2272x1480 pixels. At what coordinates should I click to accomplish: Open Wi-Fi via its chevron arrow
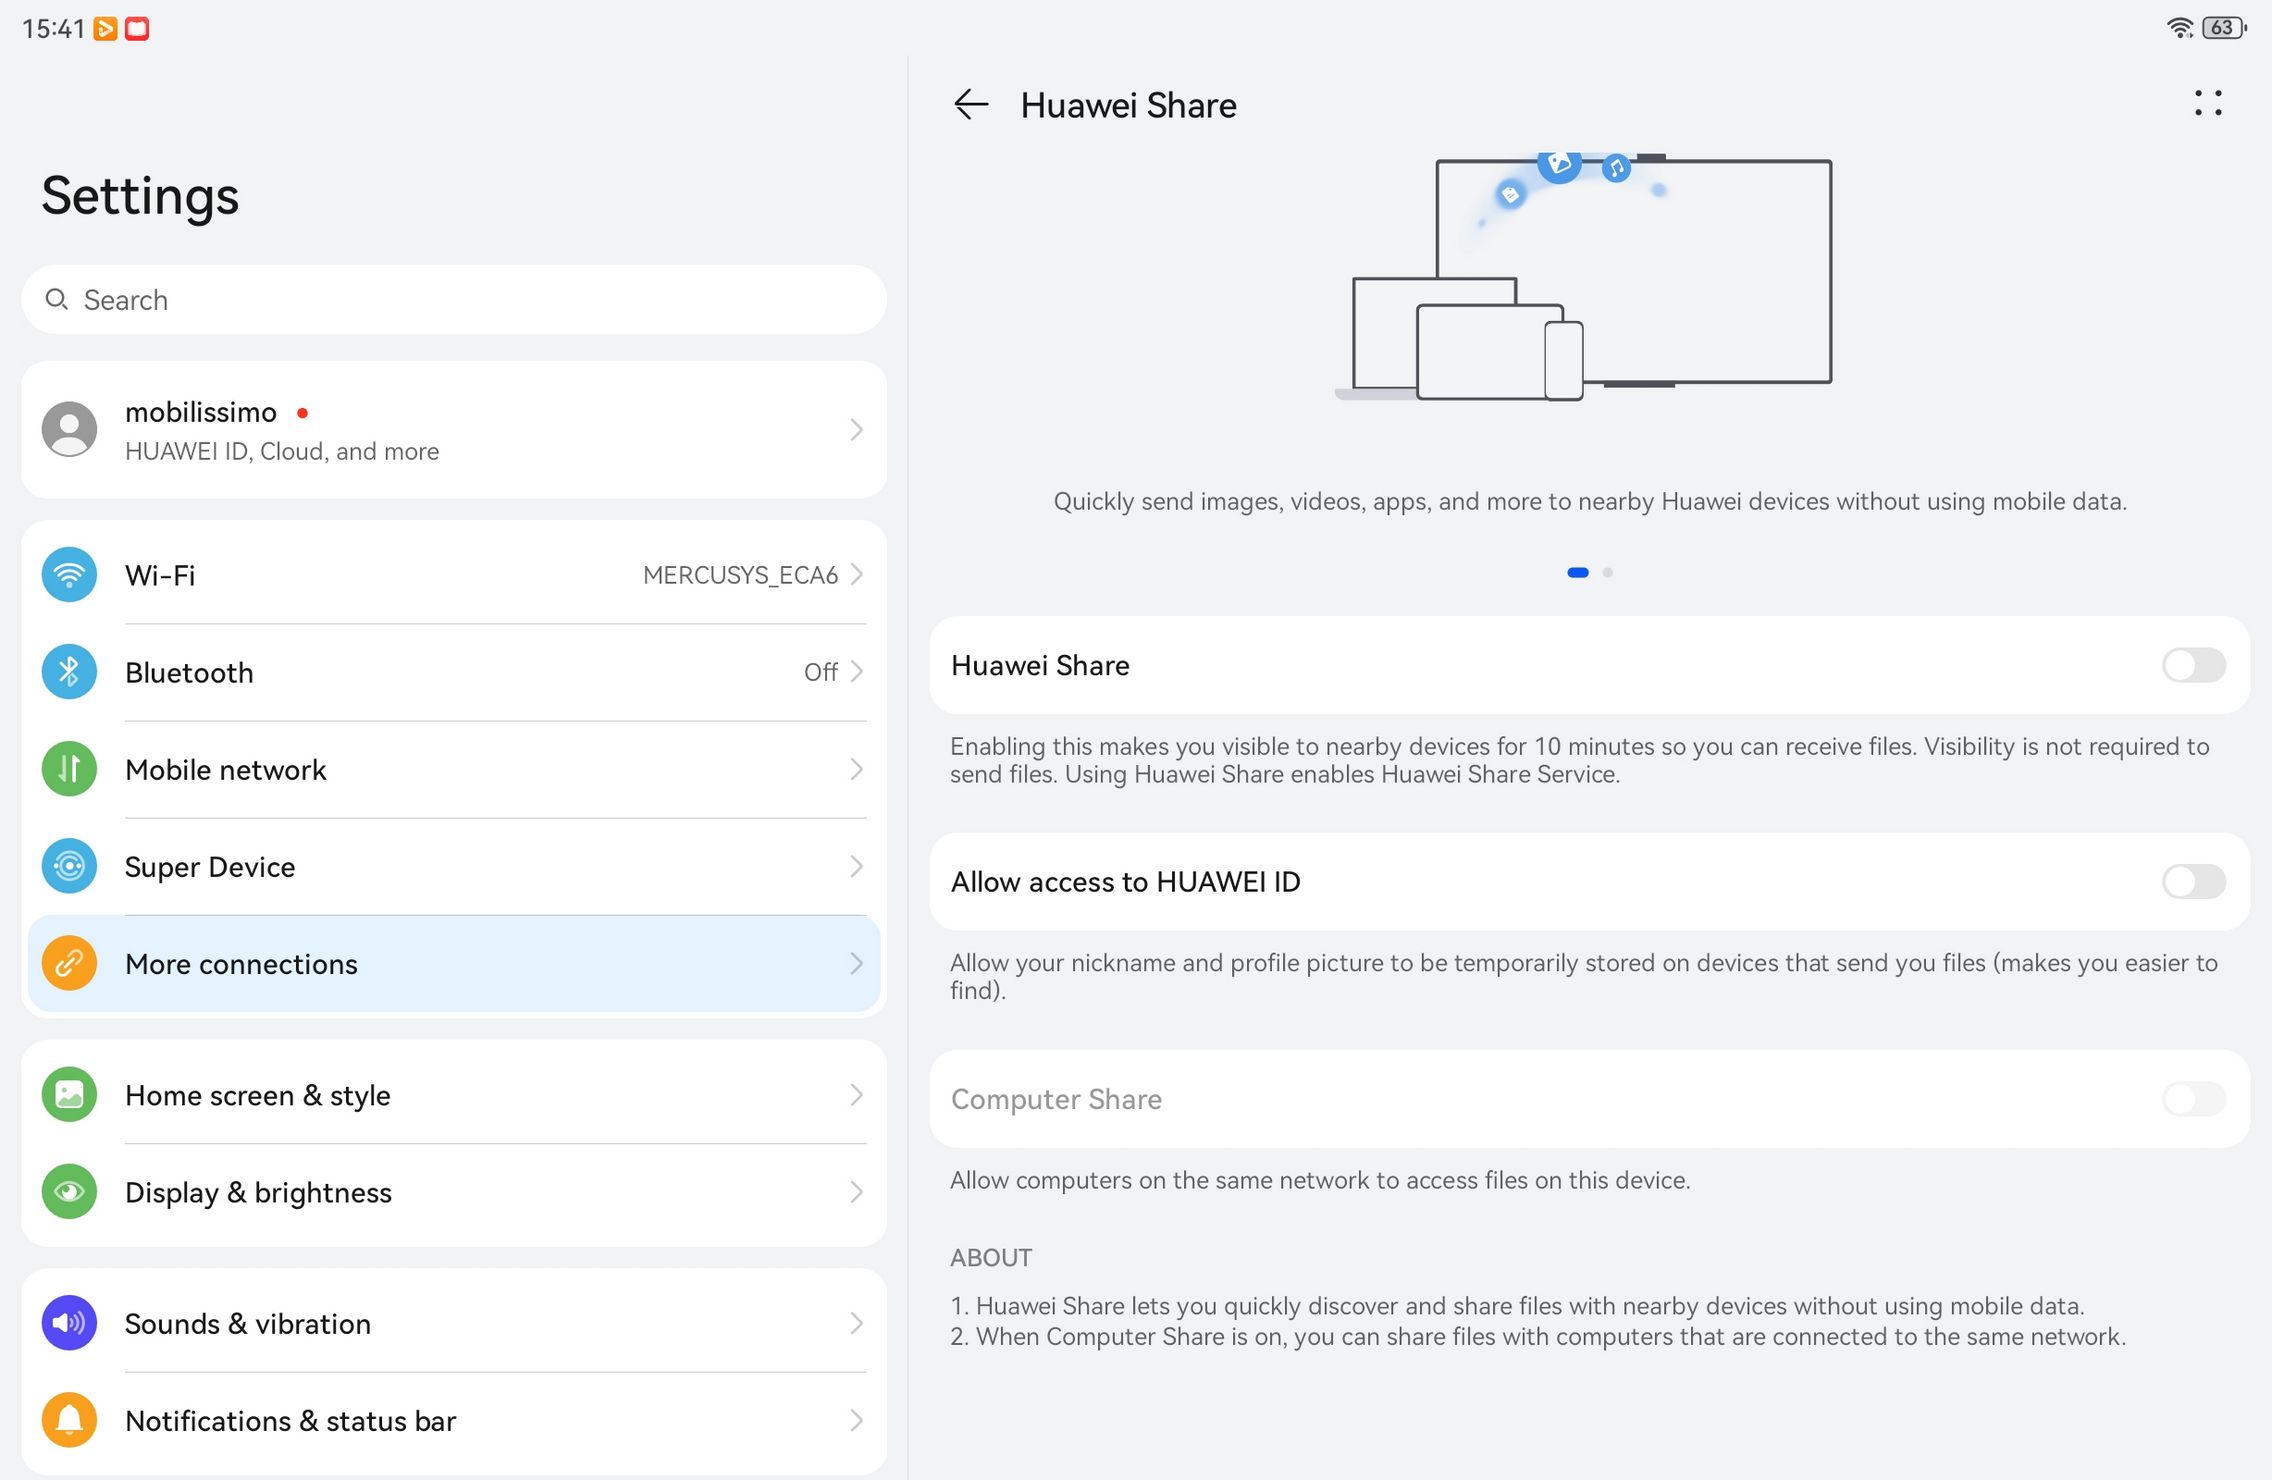coord(856,575)
